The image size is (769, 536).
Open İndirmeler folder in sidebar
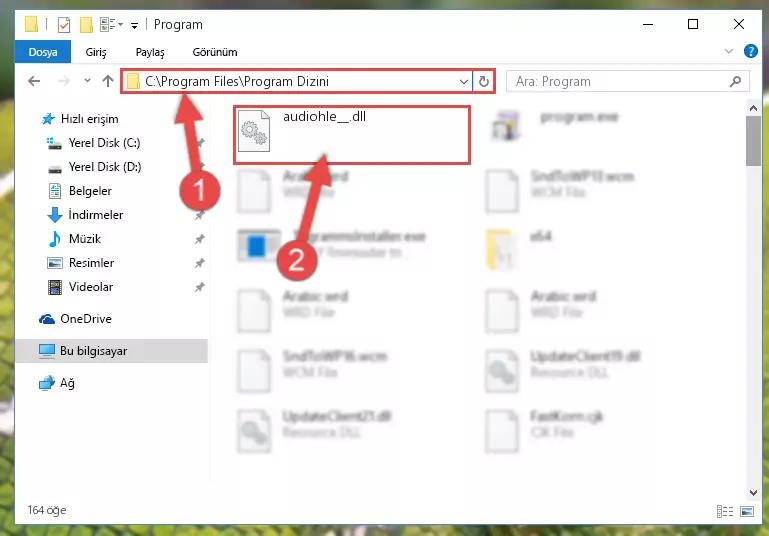click(x=96, y=215)
